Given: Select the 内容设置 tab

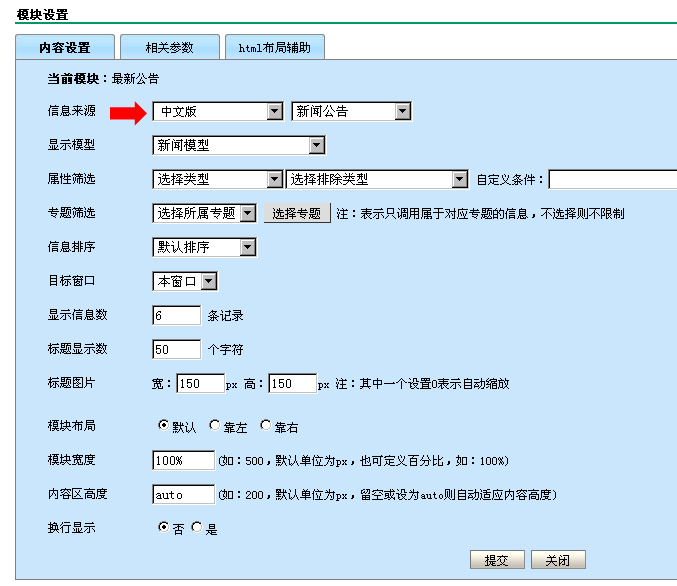Looking at the screenshot, I should [x=65, y=47].
